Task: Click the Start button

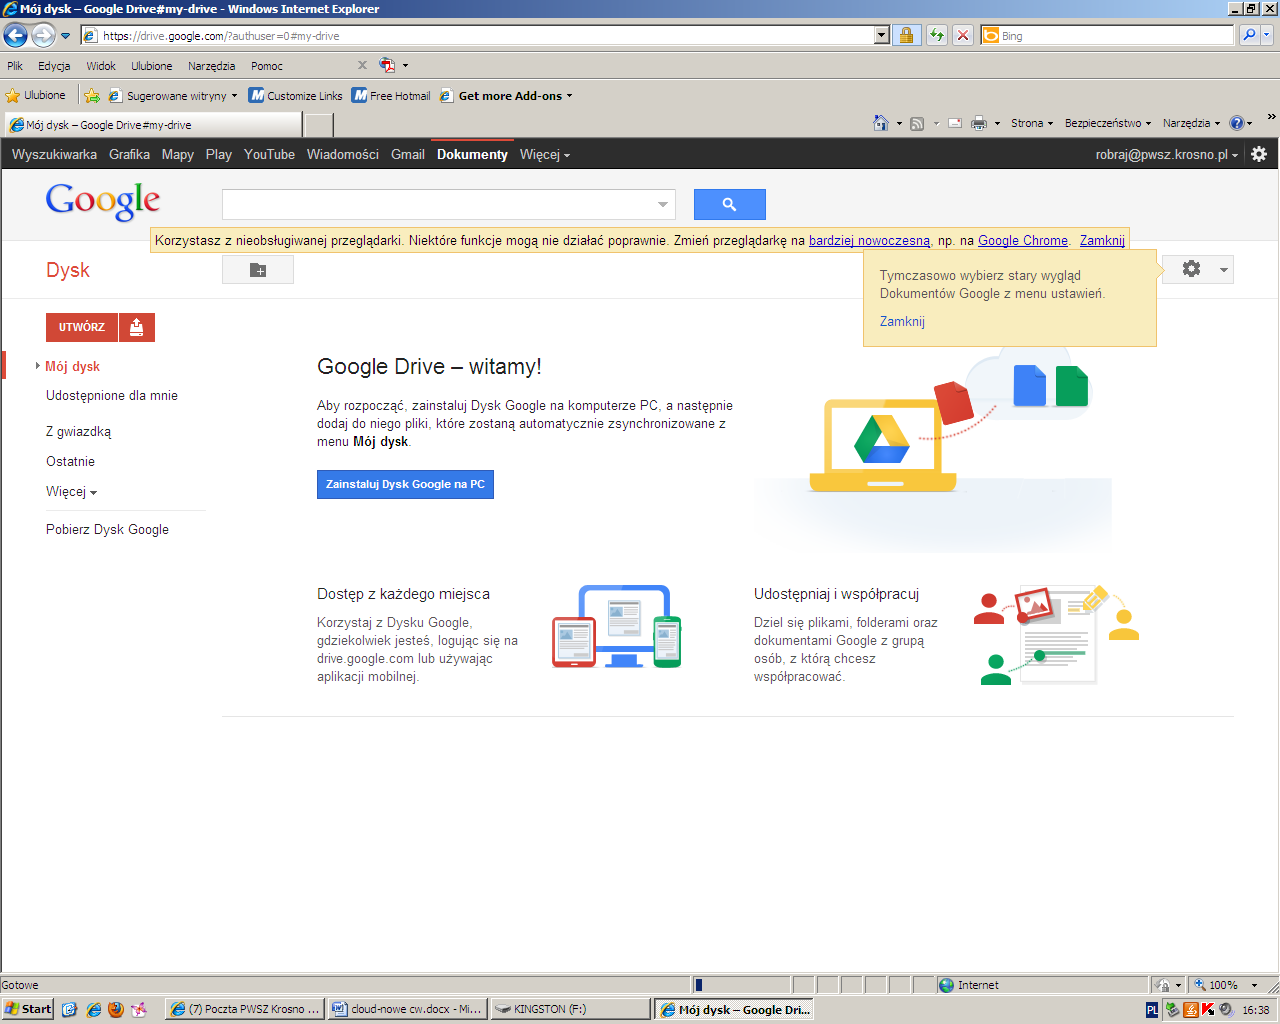Action: click(x=28, y=1009)
